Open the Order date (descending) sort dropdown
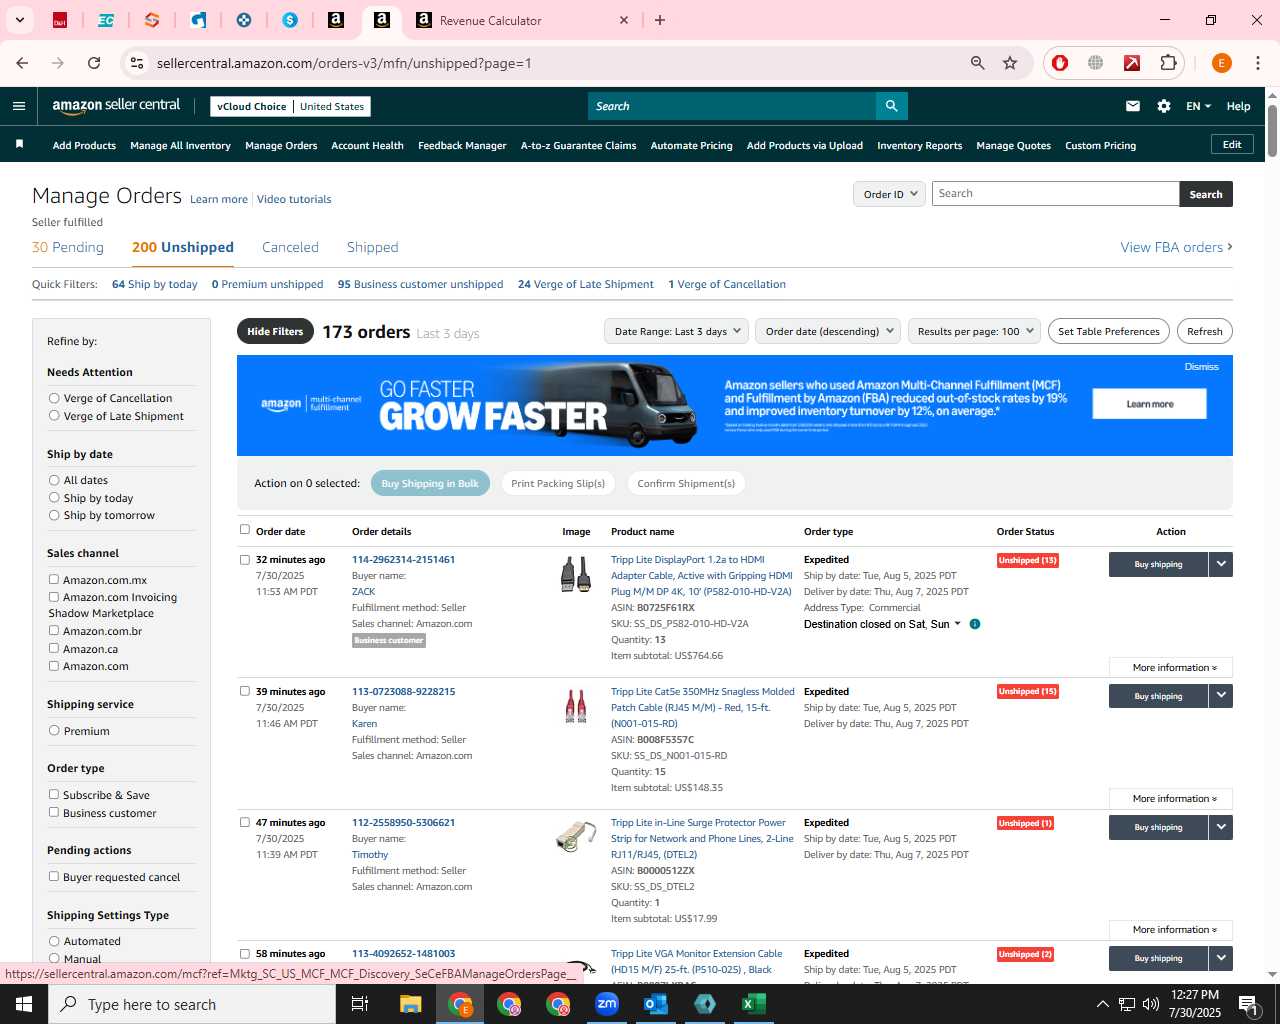Viewport: 1280px width, 1024px height. pyautogui.click(x=828, y=332)
